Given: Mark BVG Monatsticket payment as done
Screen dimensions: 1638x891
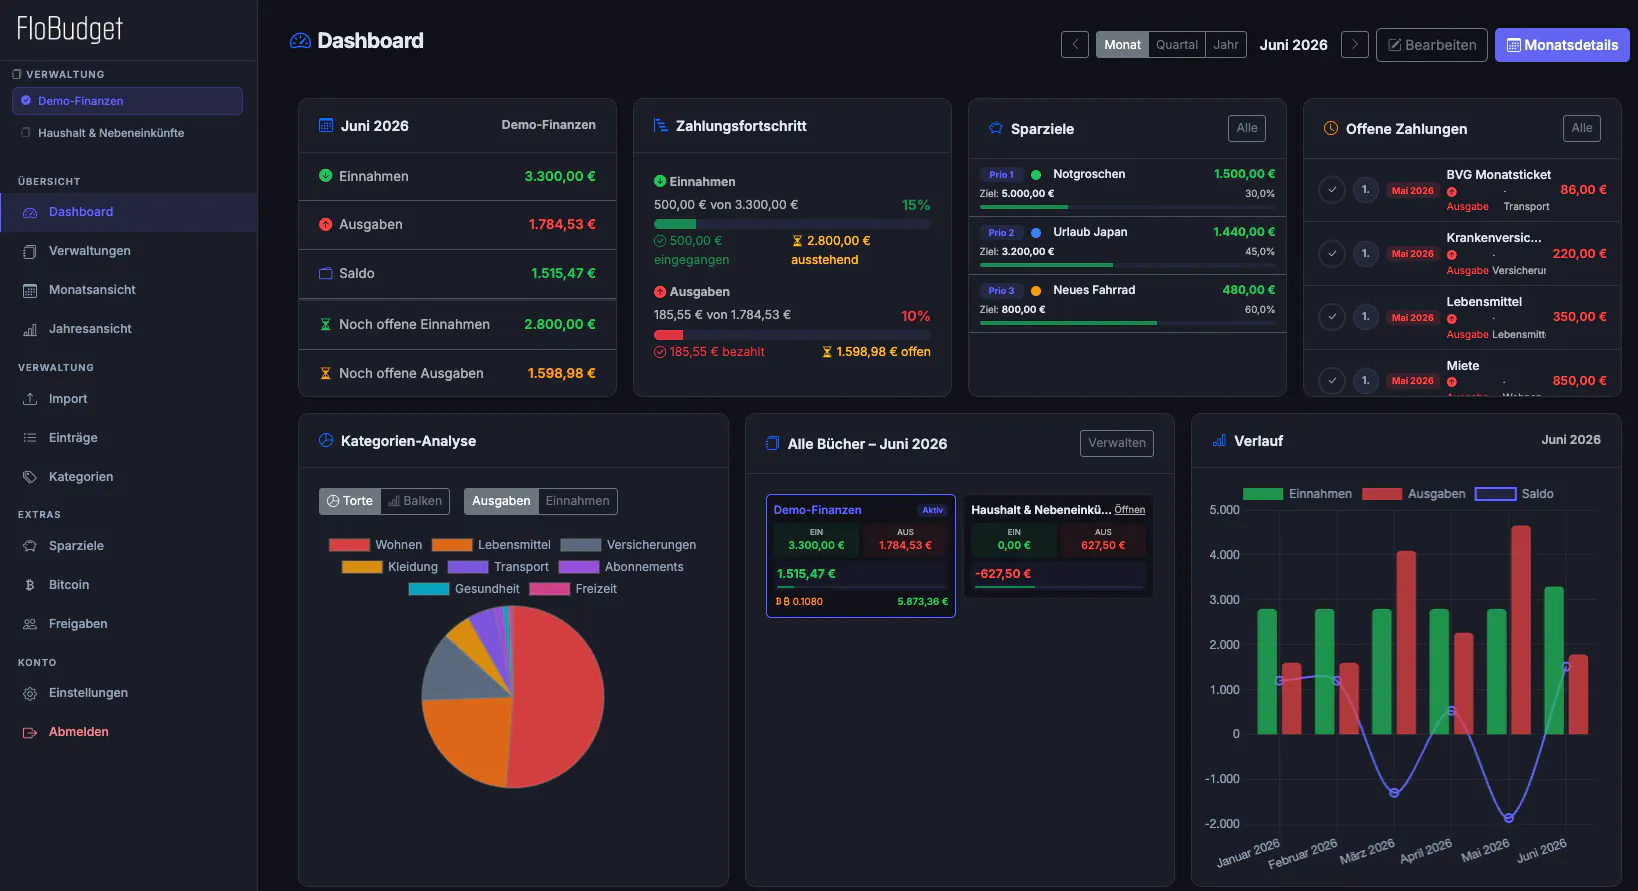Looking at the screenshot, I should 1332,190.
